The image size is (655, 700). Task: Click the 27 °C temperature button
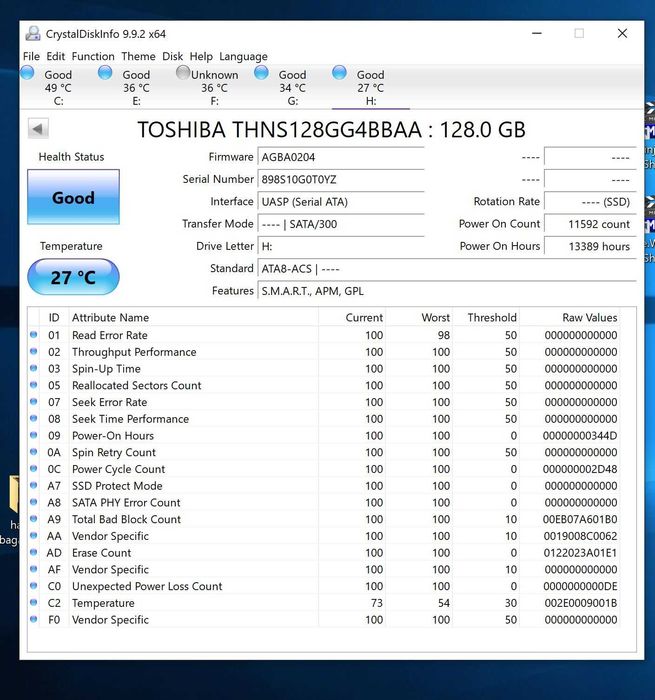73,277
